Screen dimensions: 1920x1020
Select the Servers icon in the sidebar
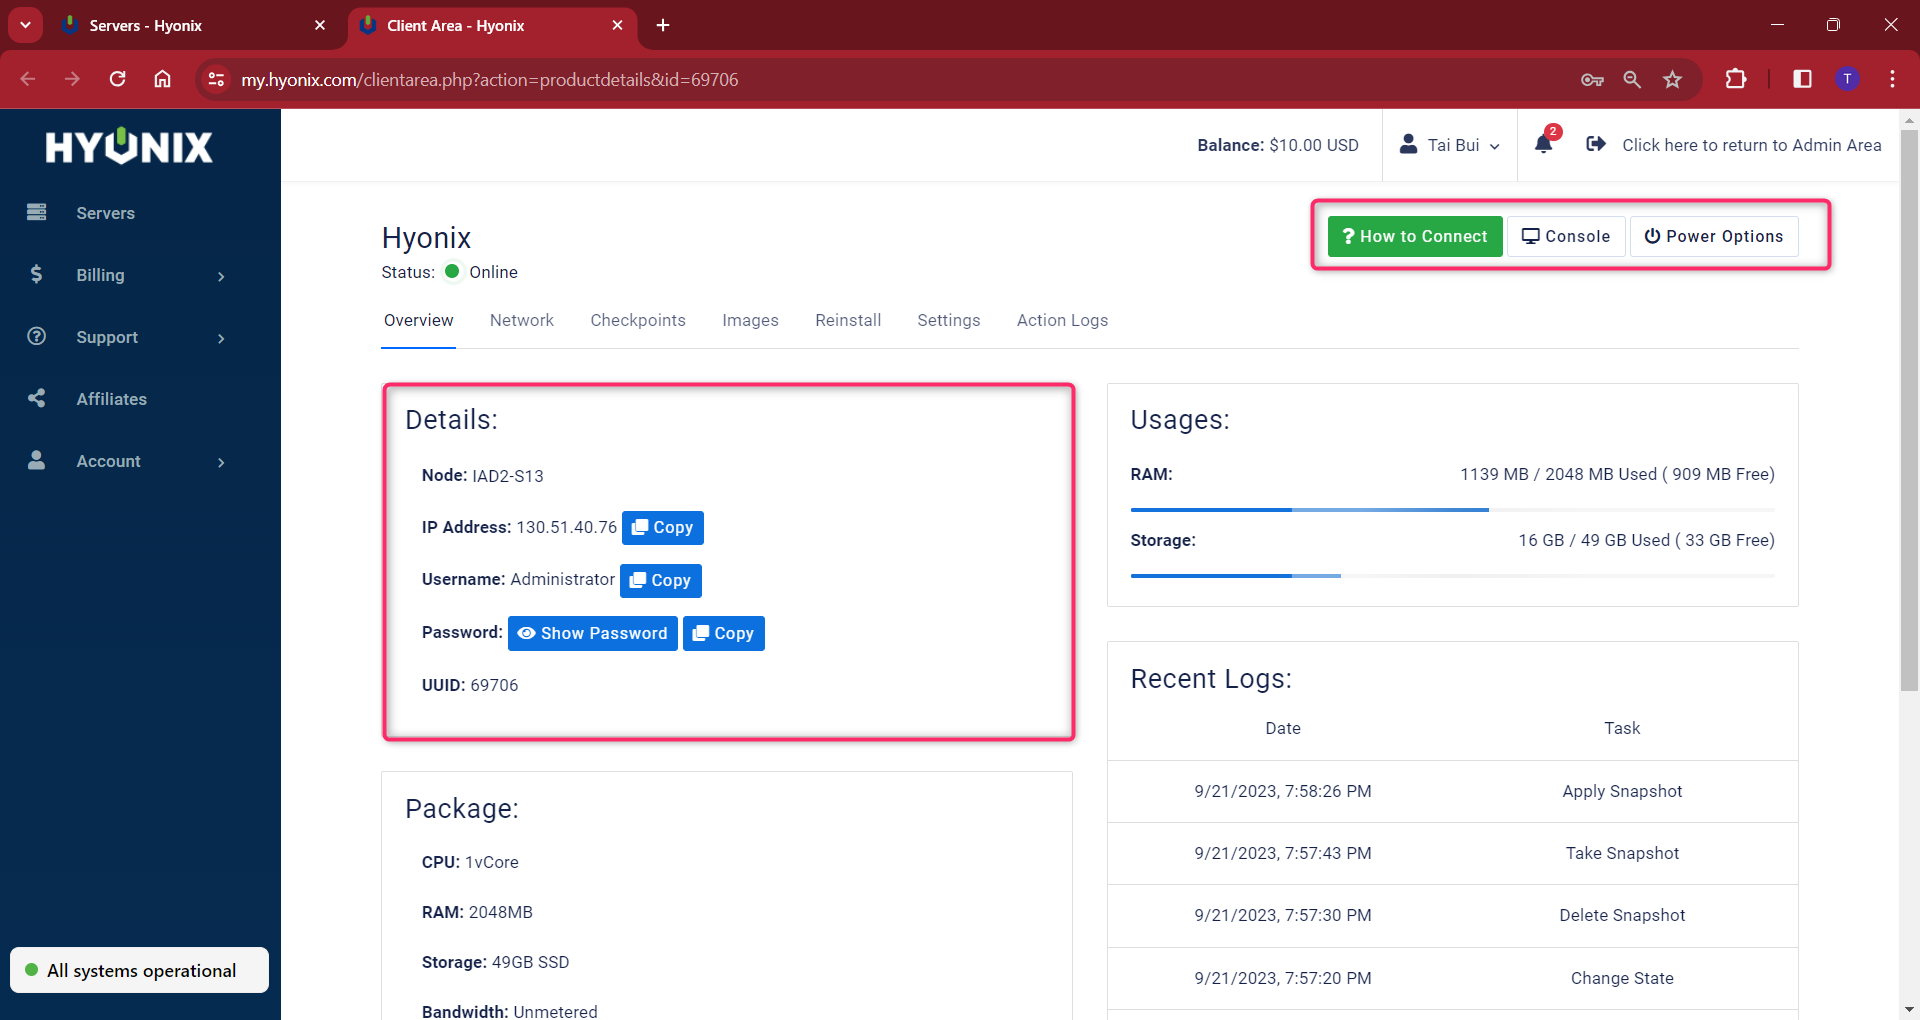(37, 212)
